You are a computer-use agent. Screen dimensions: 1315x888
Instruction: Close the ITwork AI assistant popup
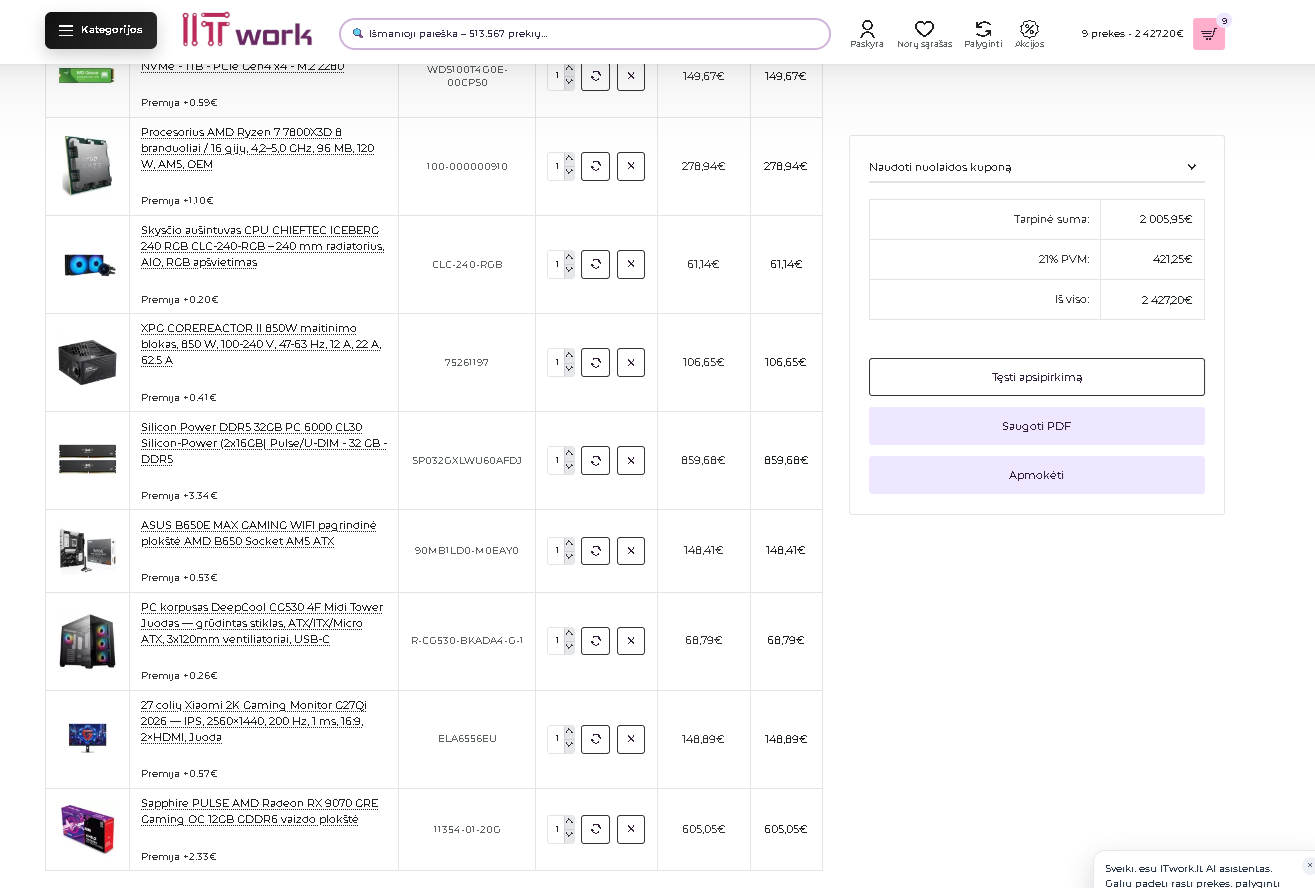click(x=1309, y=865)
